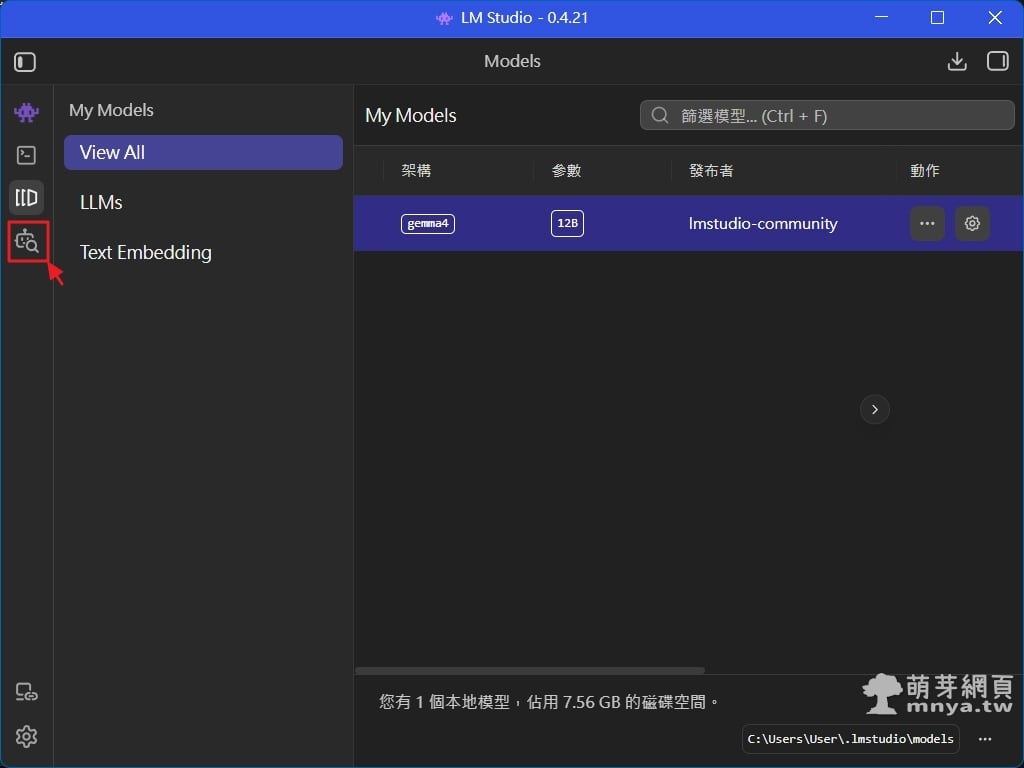Sort by the 參數 column header
1024x768 pixels.
point(566,170)
